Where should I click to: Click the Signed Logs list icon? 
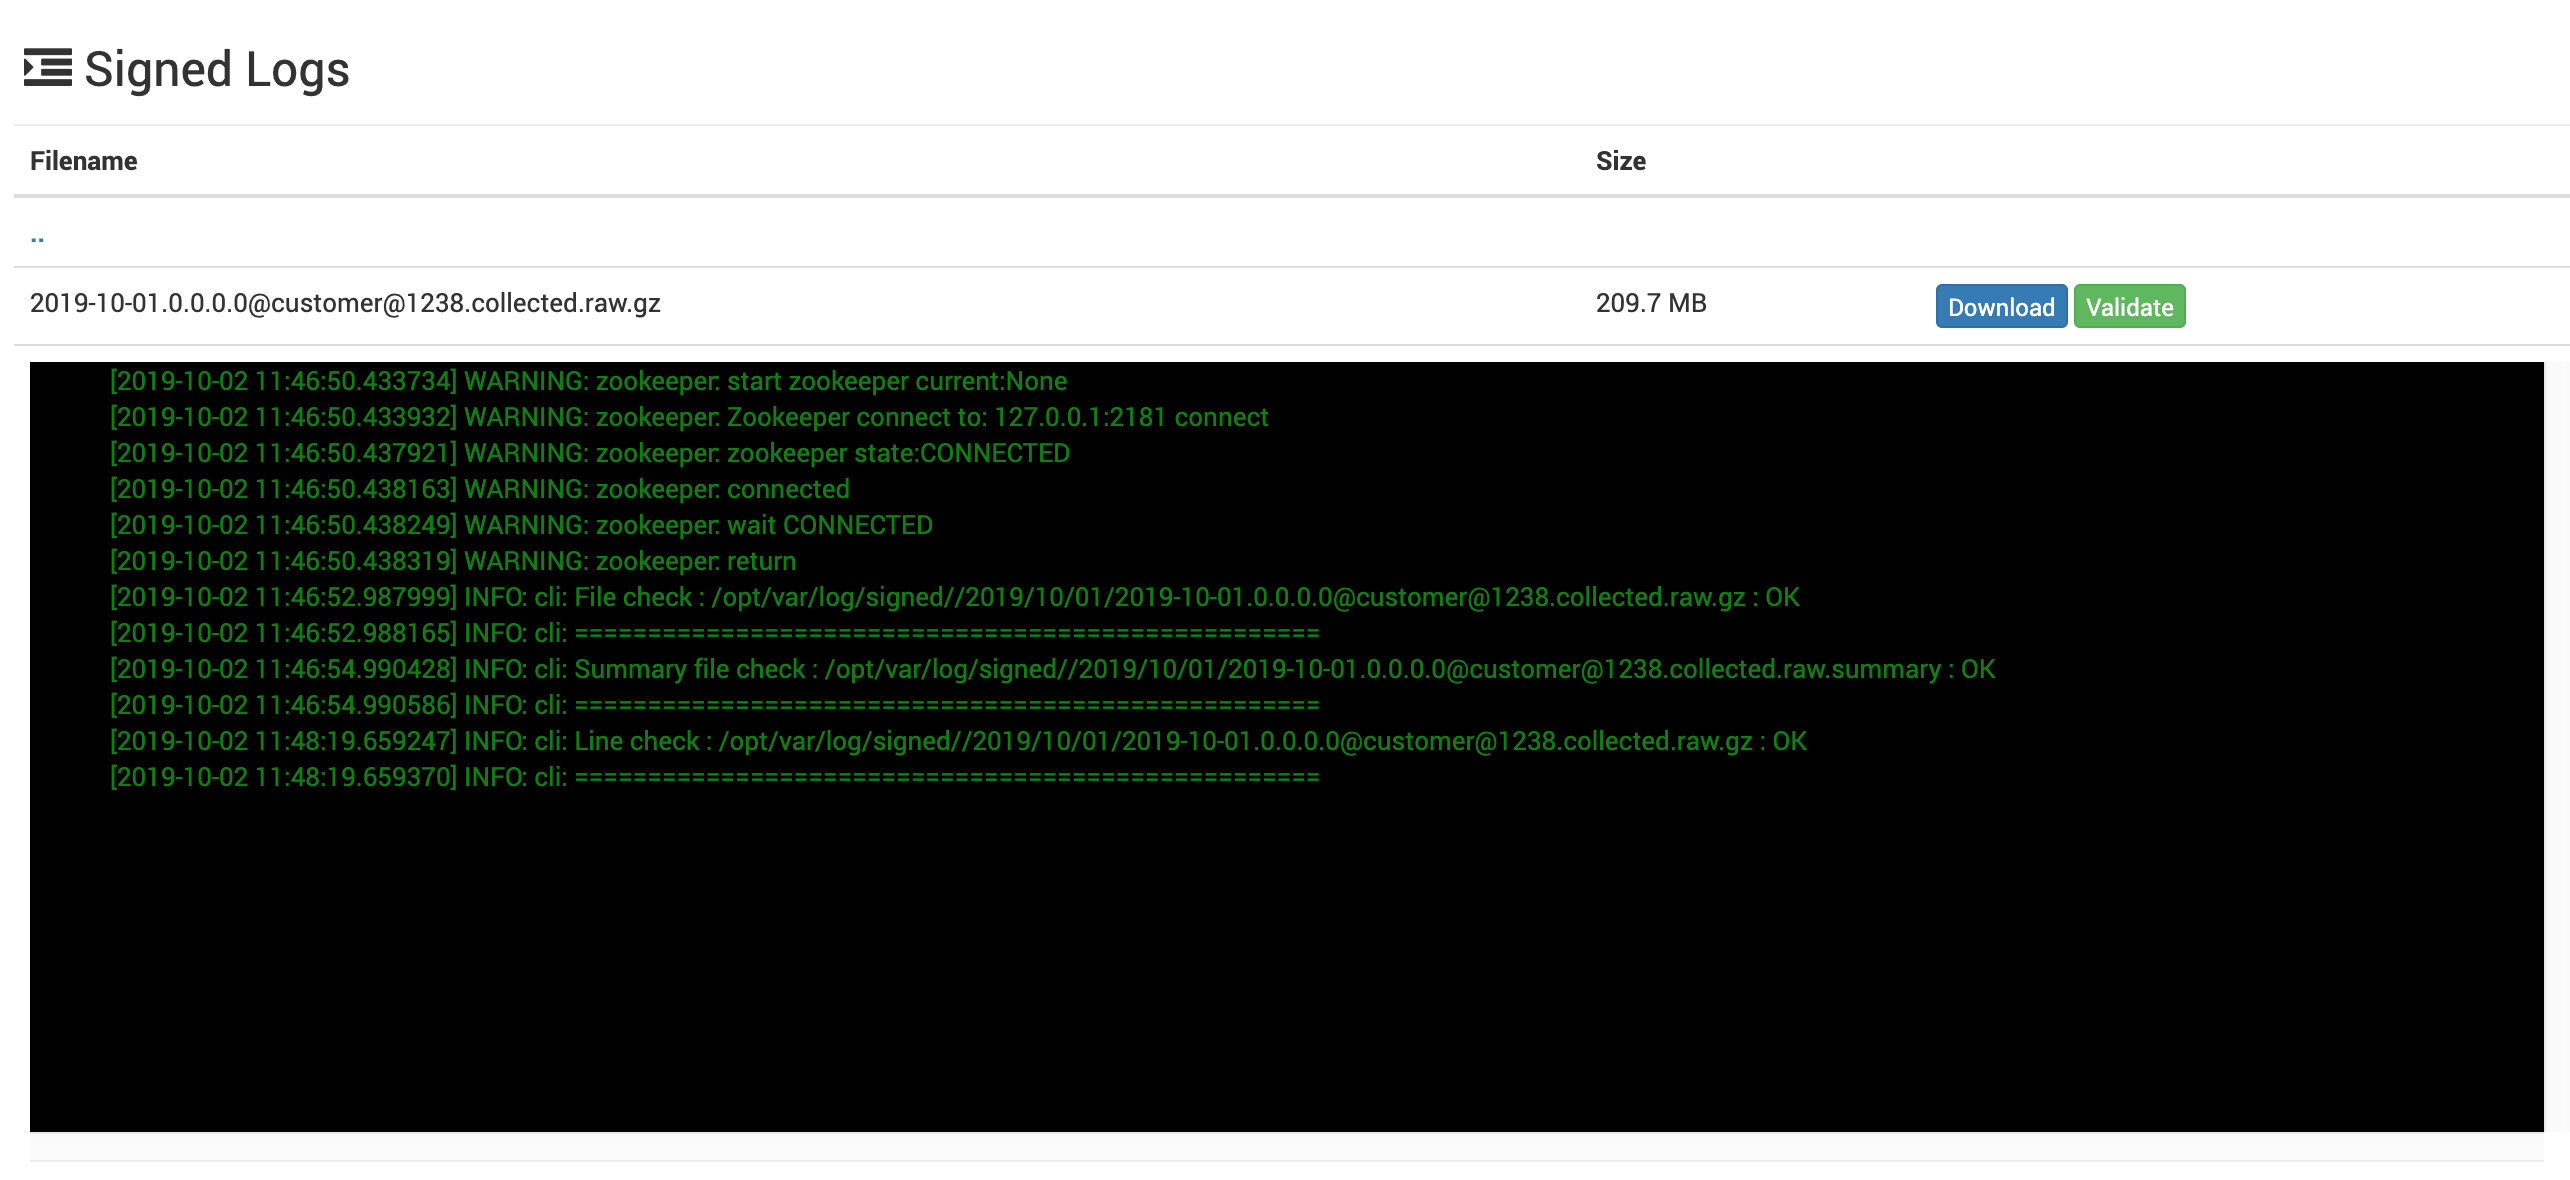point(47,68)
